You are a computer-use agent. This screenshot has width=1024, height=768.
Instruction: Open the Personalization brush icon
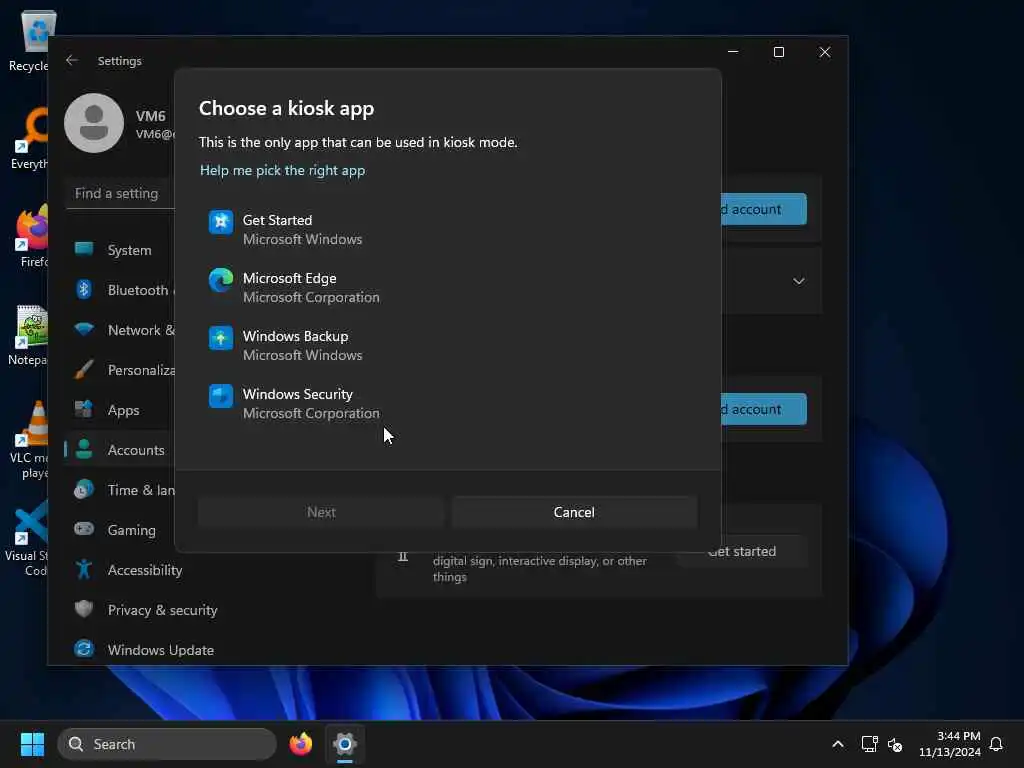(84, 370)
